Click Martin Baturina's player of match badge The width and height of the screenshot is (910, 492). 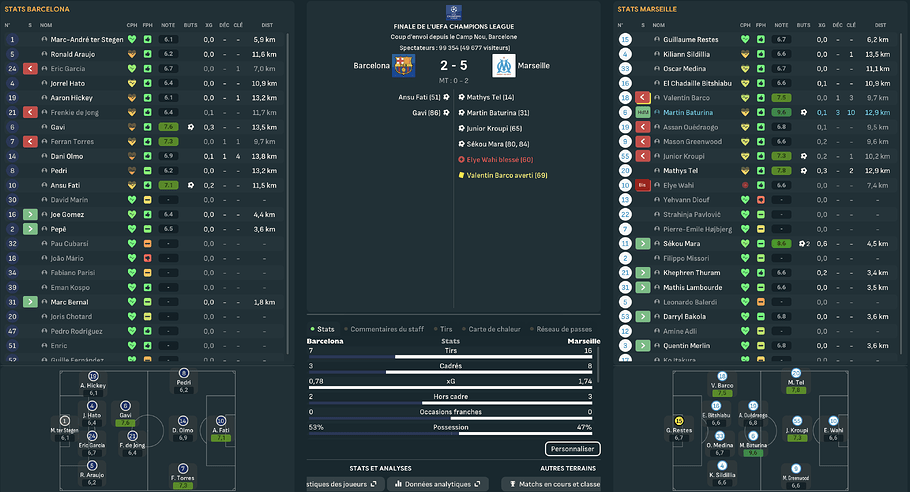coord(642,113)
